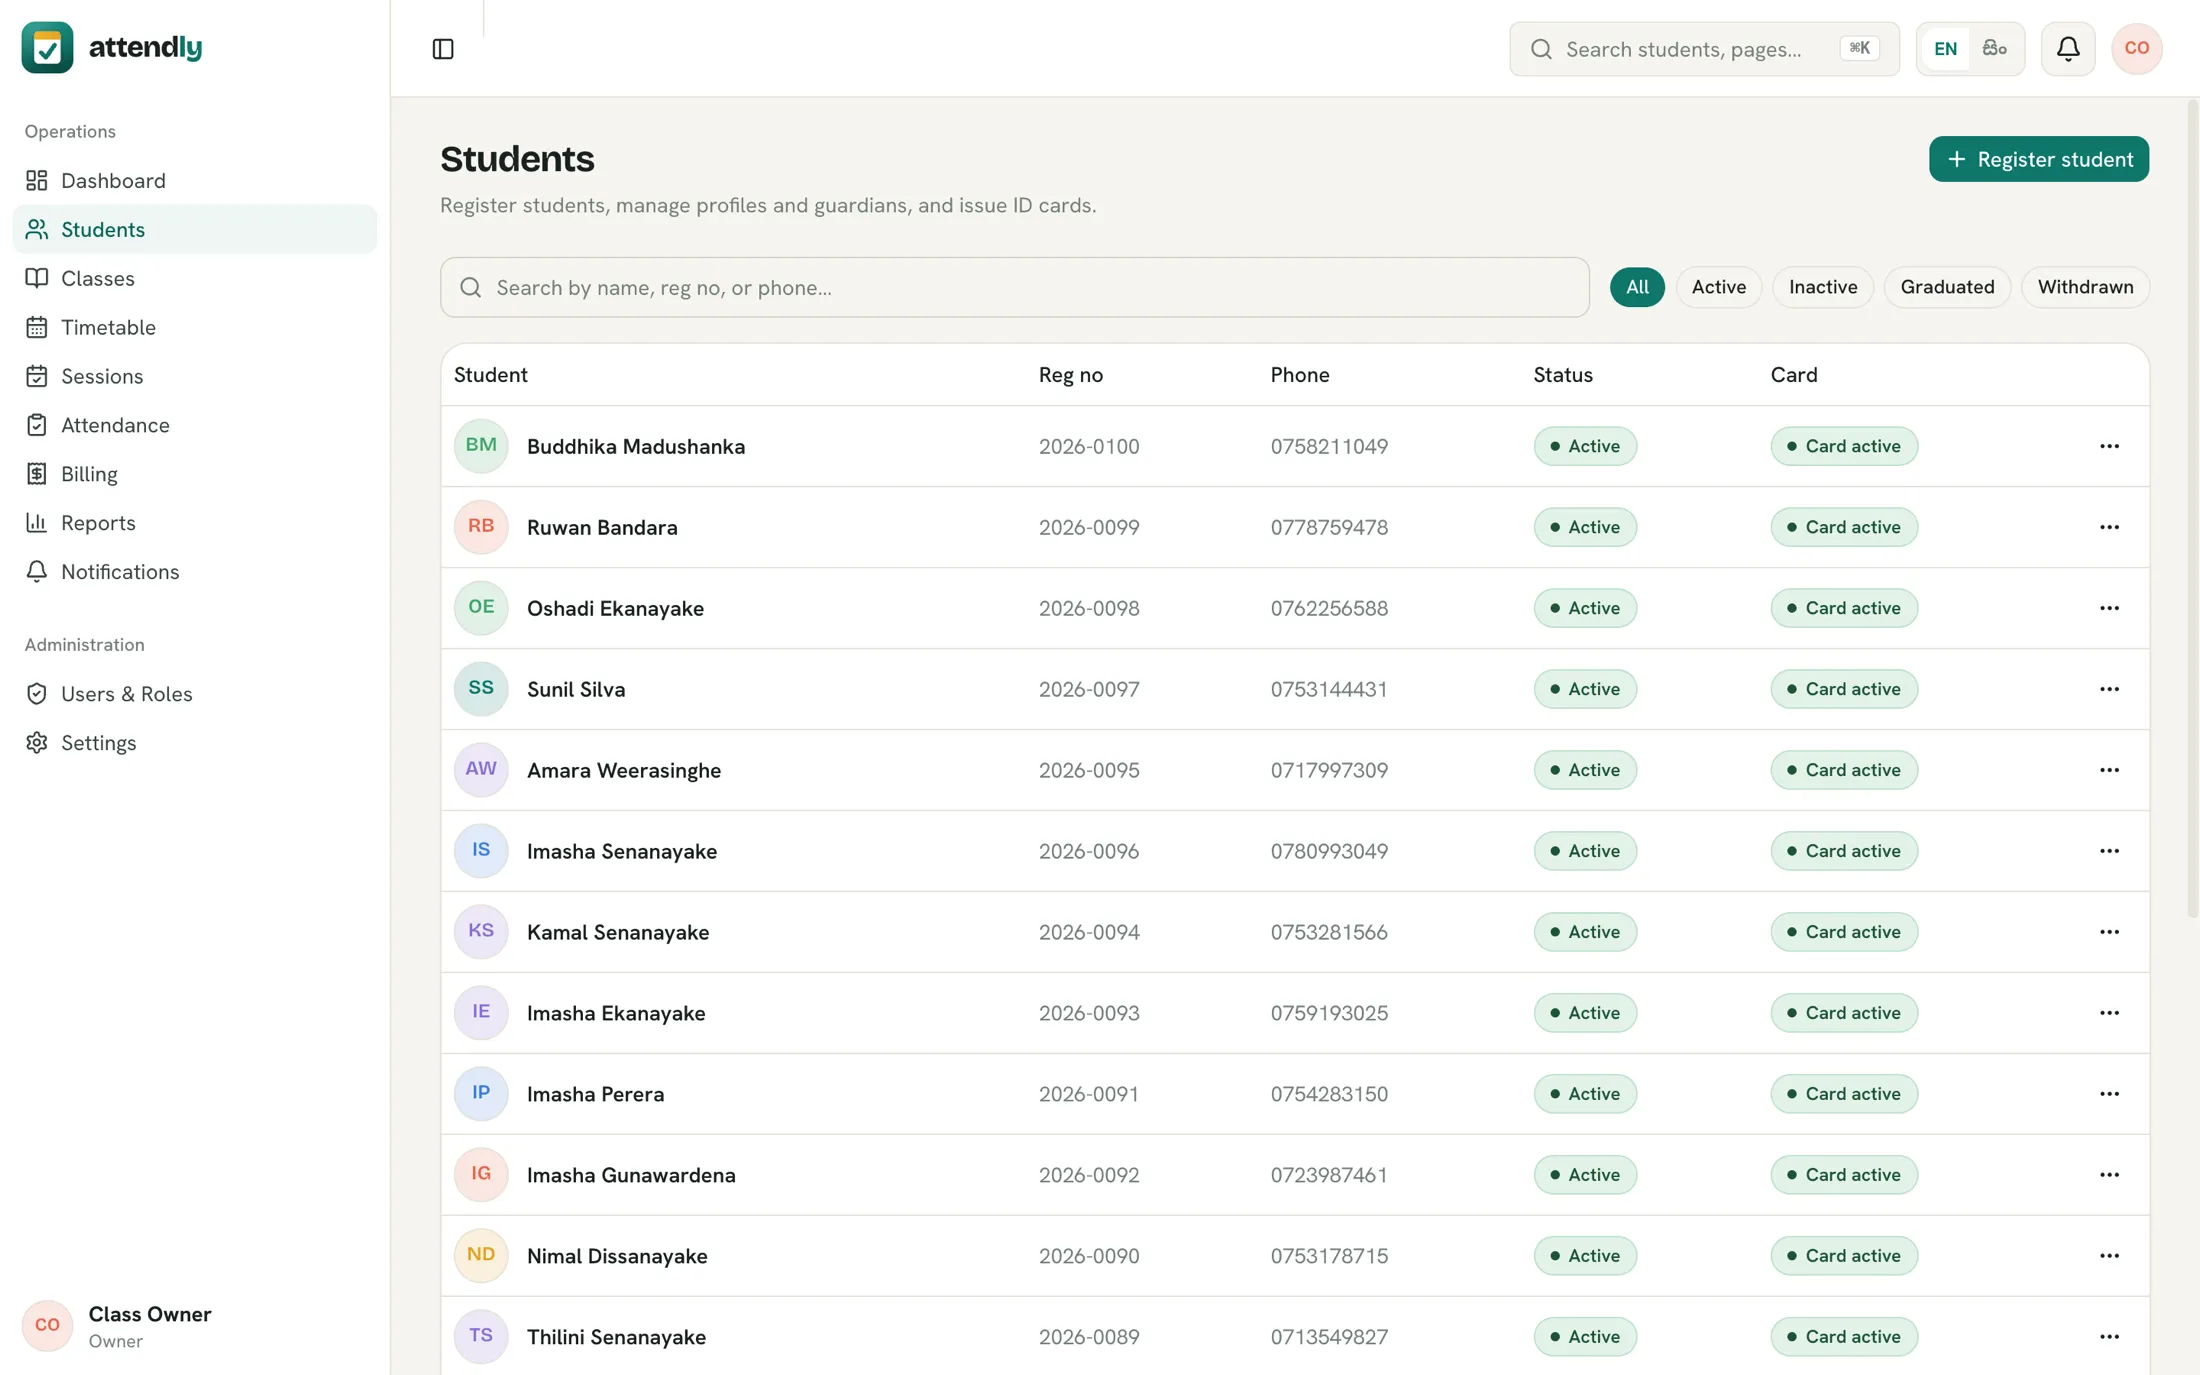Filter students by Withdrawn

(x=2085, y=287)
